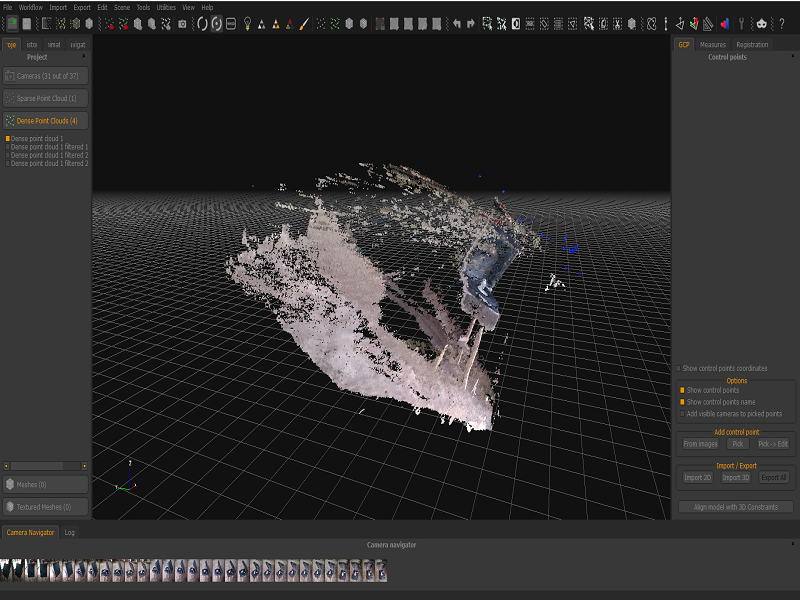Click the Pick button

click(738, 444)
